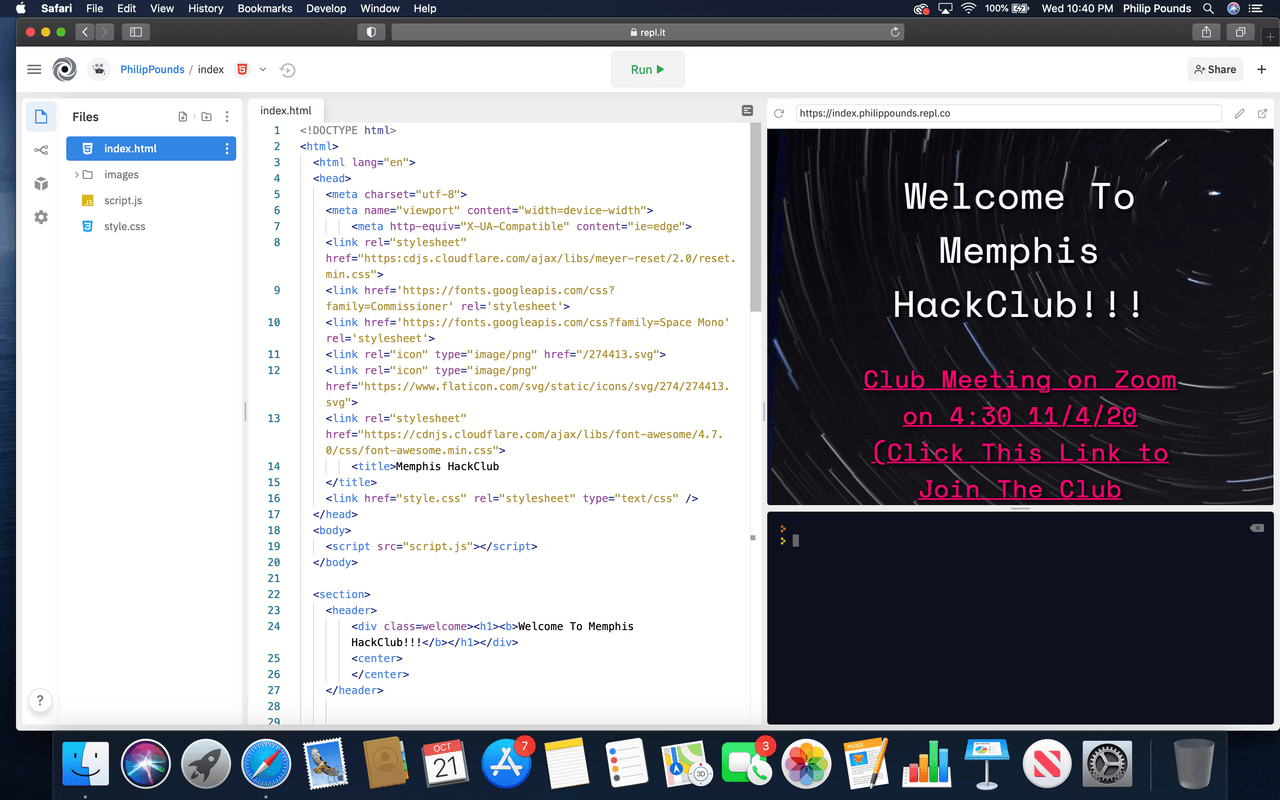Open the Settings gear sidebar icon

coord(41,217)
